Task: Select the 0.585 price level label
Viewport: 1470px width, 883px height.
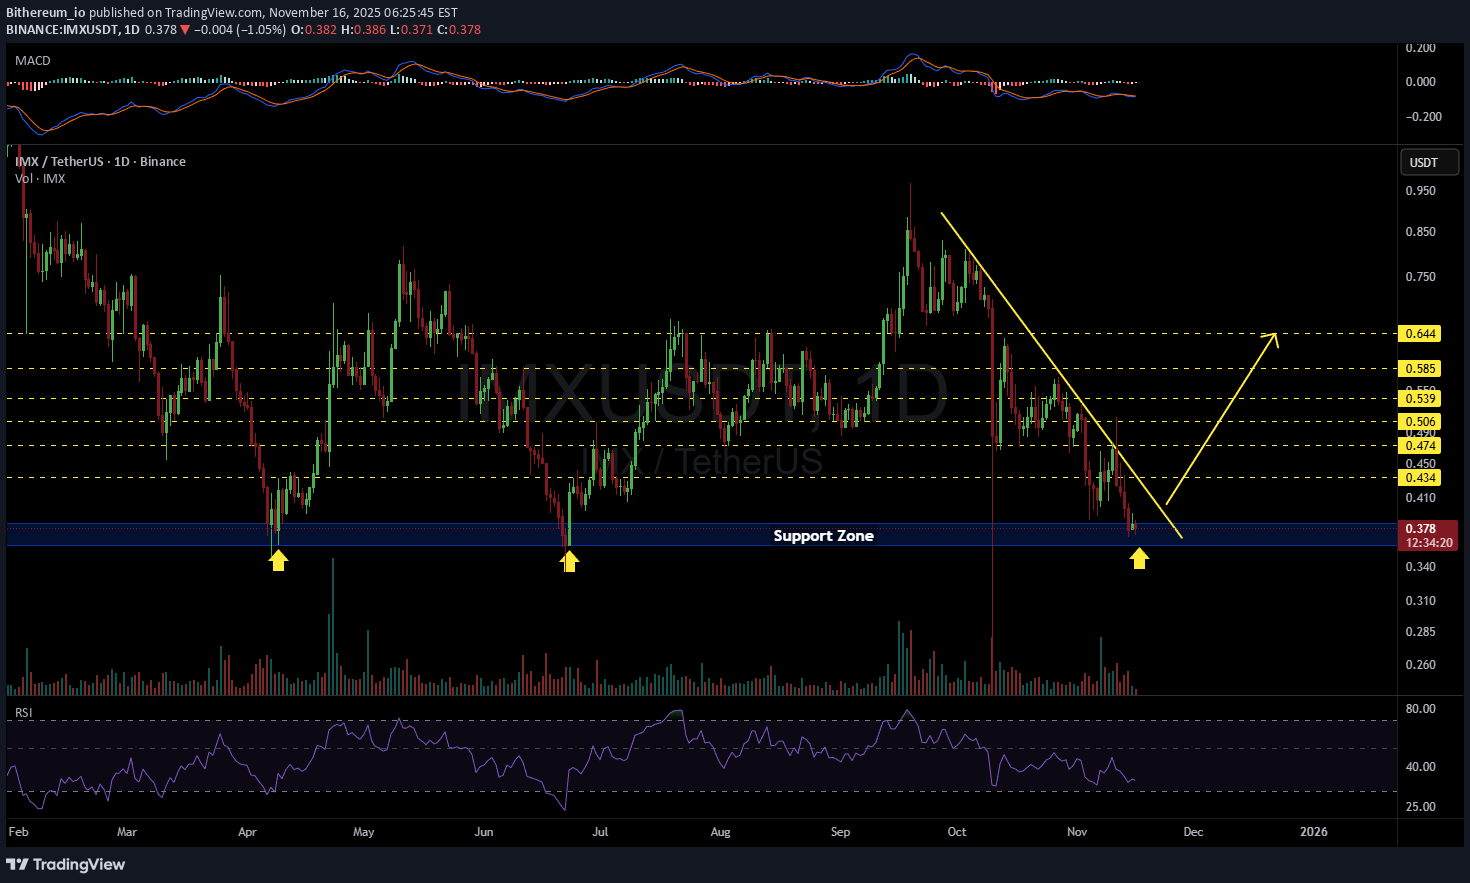Action: point(1420,369)
